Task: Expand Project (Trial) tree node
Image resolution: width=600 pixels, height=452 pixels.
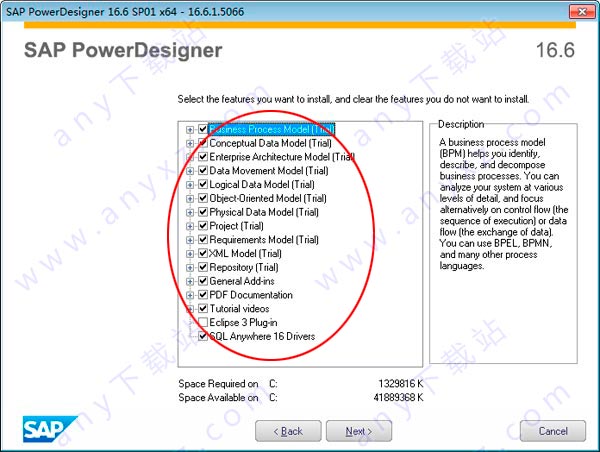Action: (x=190, y=226)
